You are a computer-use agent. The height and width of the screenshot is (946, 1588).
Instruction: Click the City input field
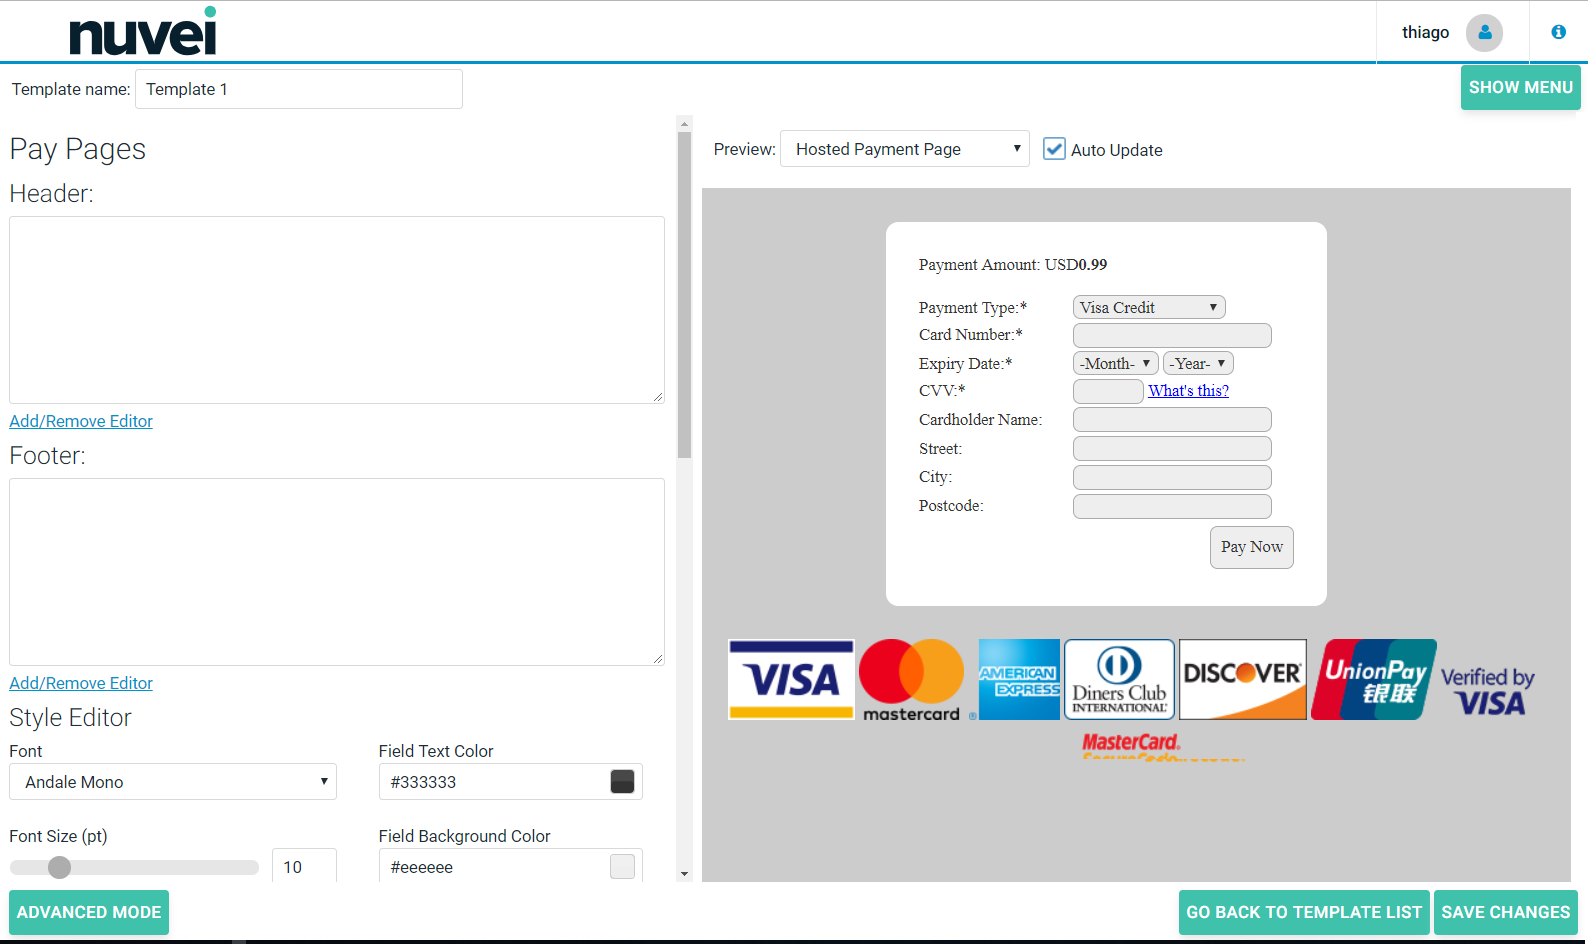click(1172, 477)
